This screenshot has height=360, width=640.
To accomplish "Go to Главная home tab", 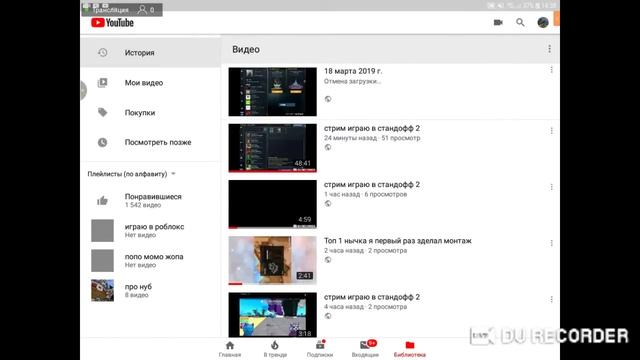I will [x=230, y=349].
